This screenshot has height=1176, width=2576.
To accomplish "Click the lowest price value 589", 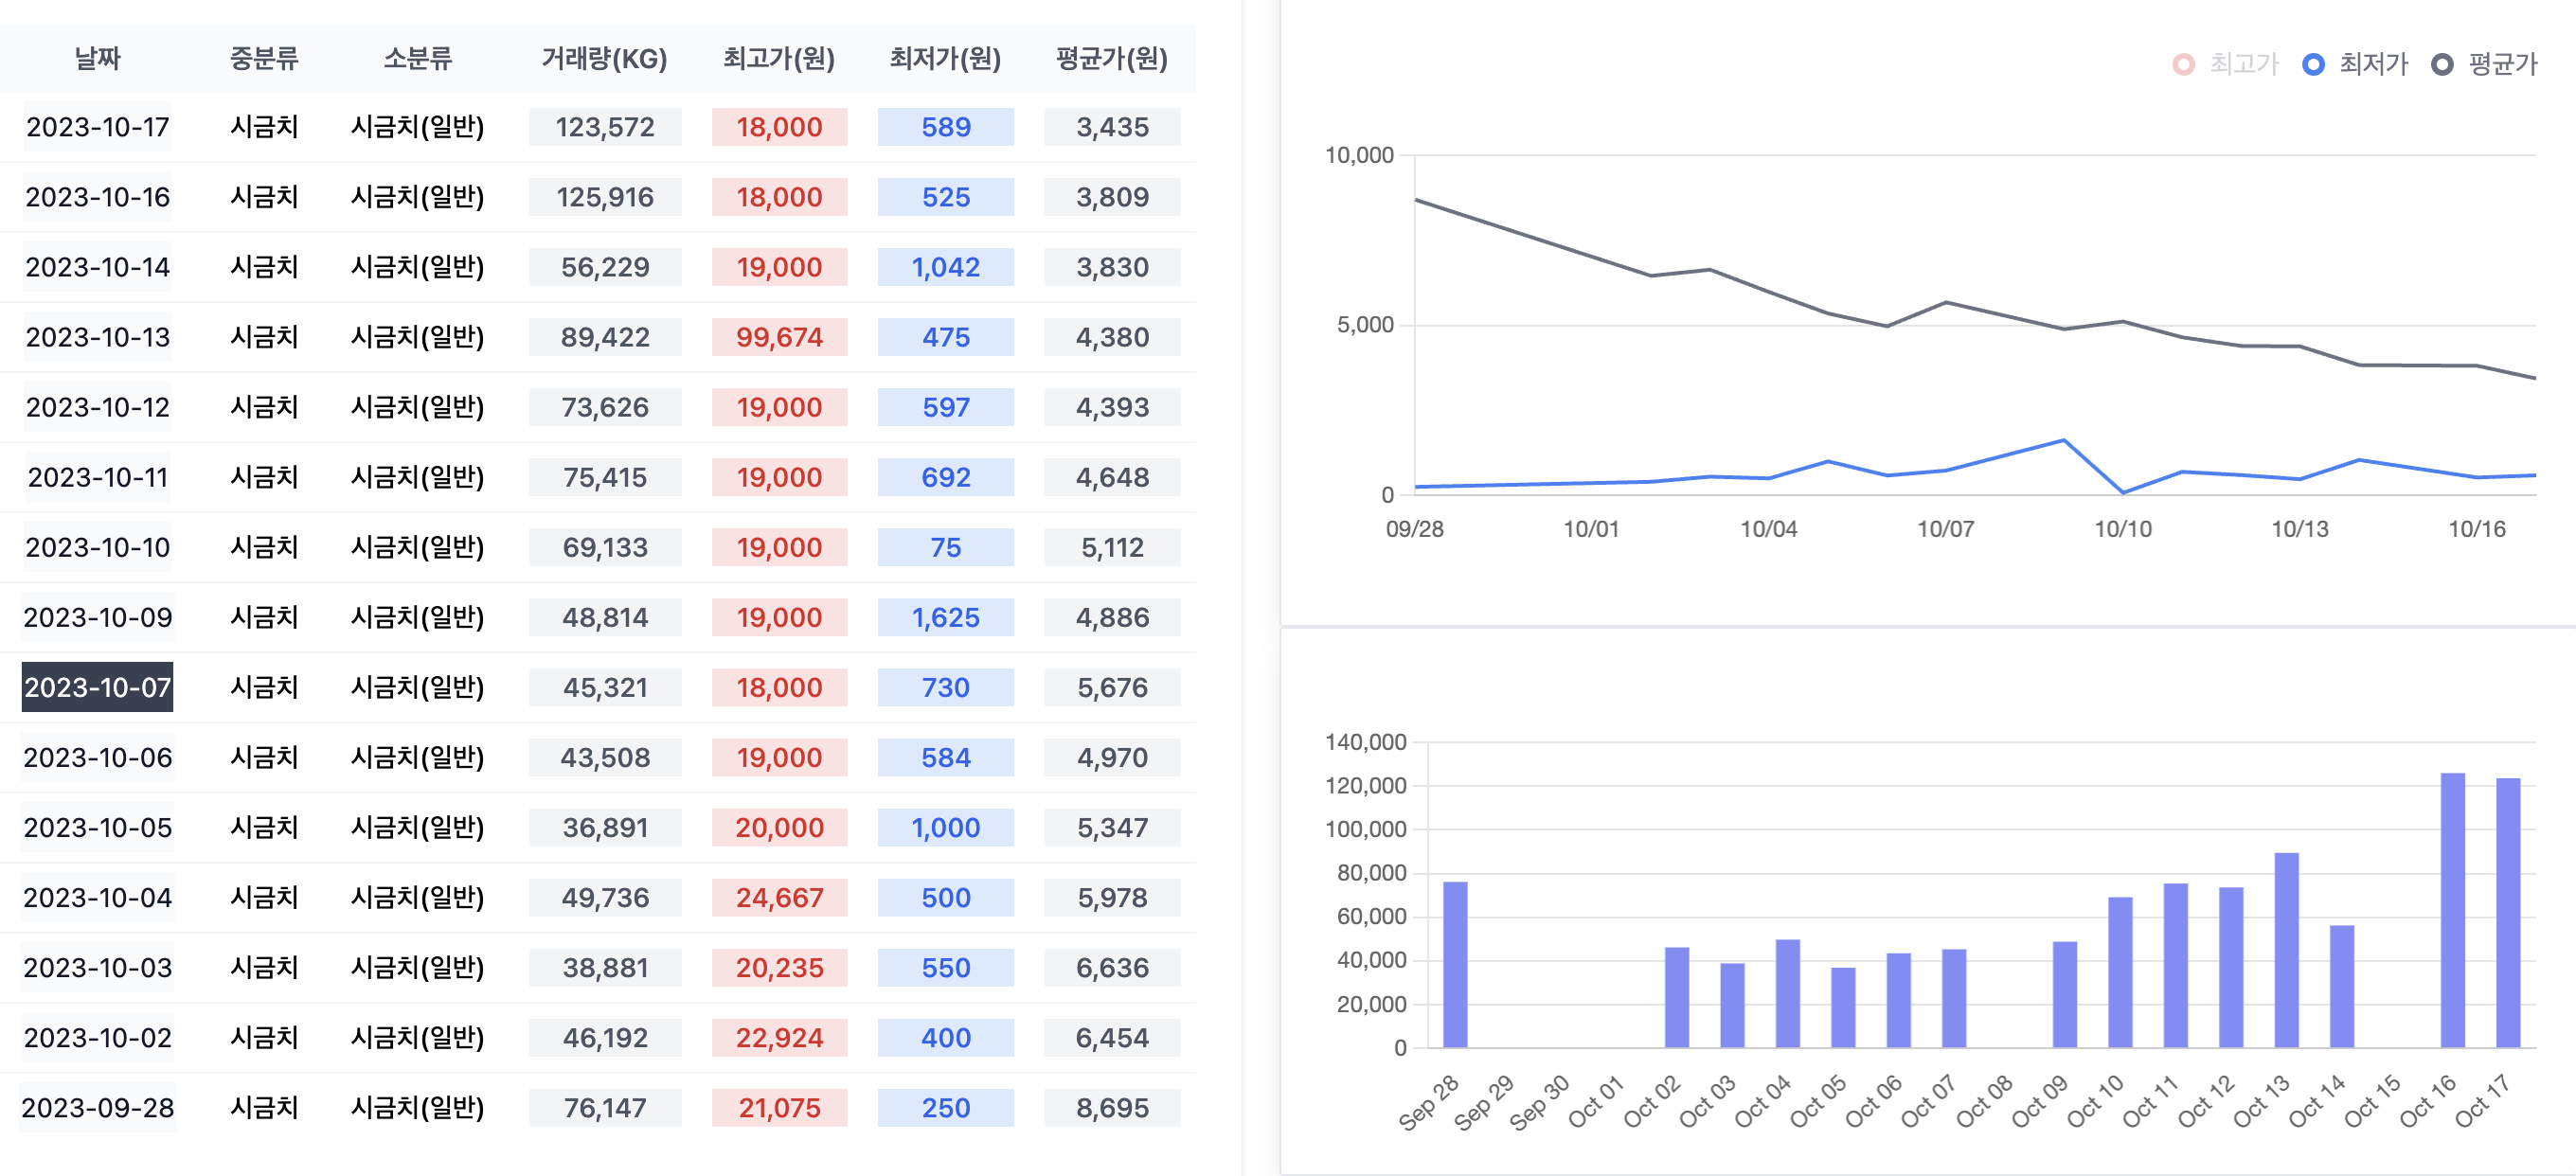I will [x=946, y=127].
